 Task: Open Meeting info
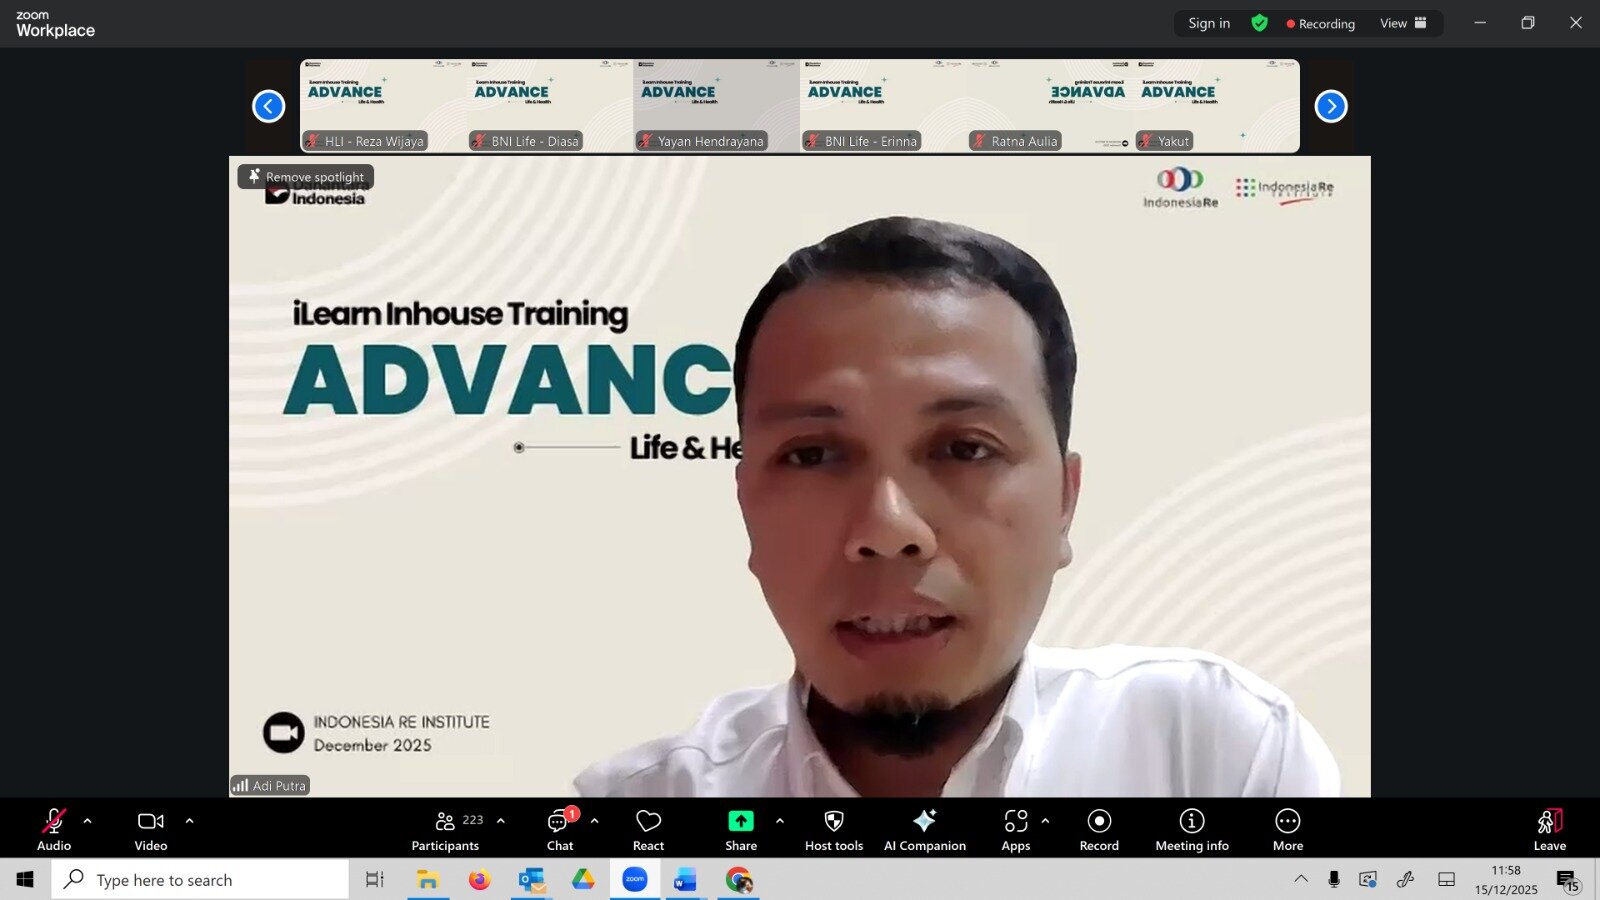coord(1191,829)
